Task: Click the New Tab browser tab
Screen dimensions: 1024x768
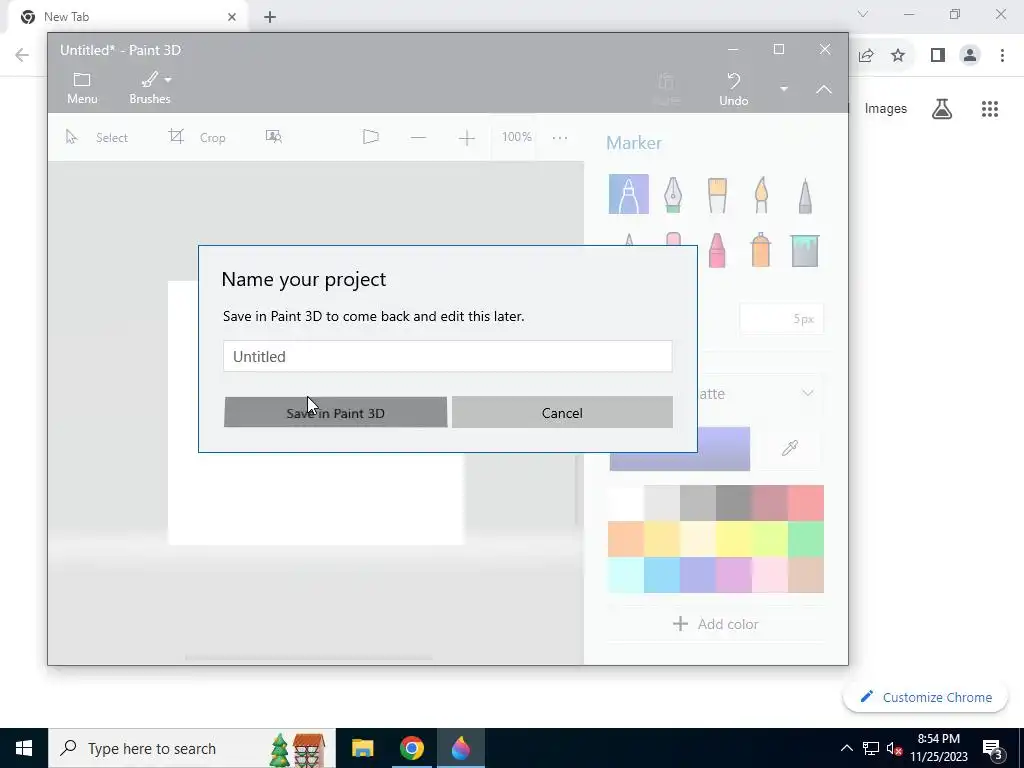Action: pyautogui.click(x=129, y=17)
